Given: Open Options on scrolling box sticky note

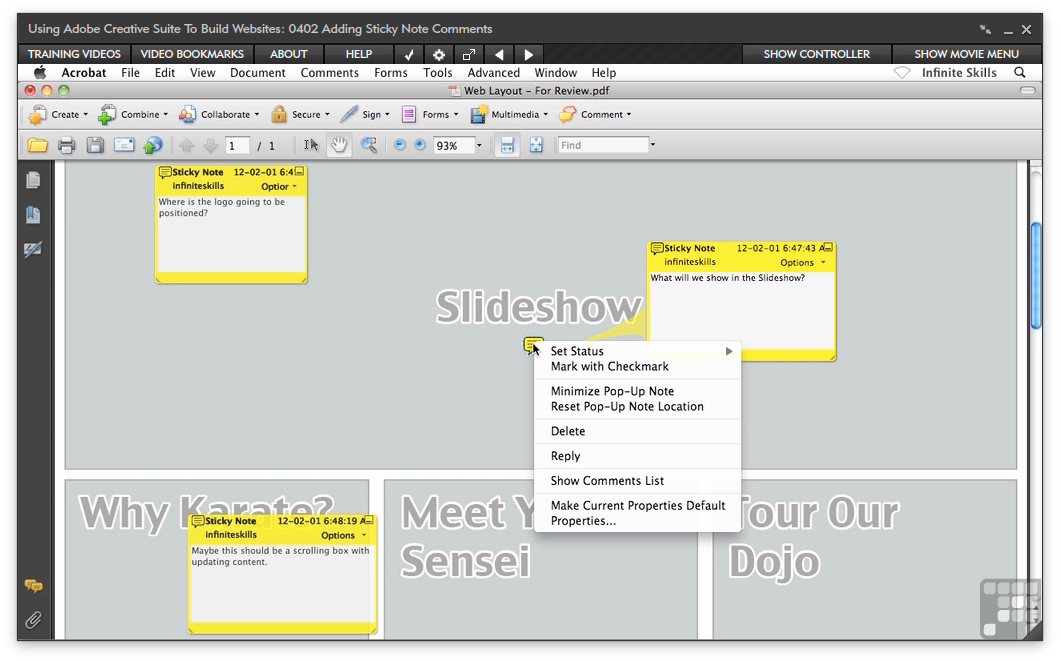Looking at the screenshot, I should coord(343,536).
